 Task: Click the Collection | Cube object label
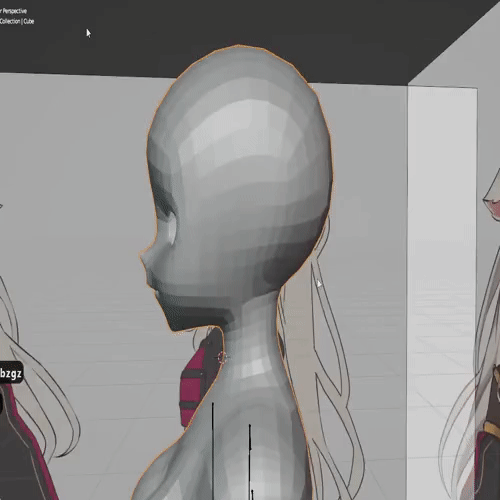tap(17, 21)
